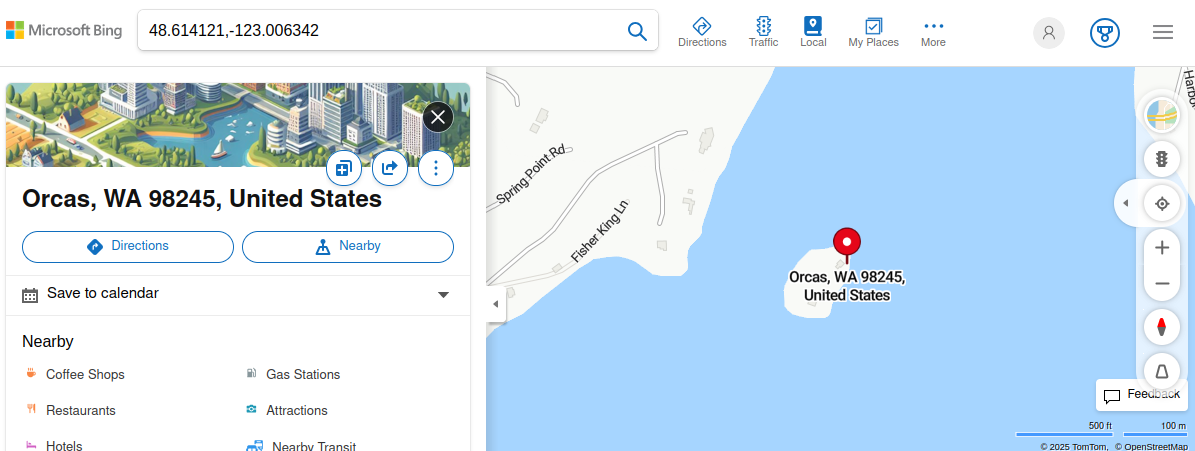Click the Orcas map pin label text
1195x451 pixels.
[847, 286]
